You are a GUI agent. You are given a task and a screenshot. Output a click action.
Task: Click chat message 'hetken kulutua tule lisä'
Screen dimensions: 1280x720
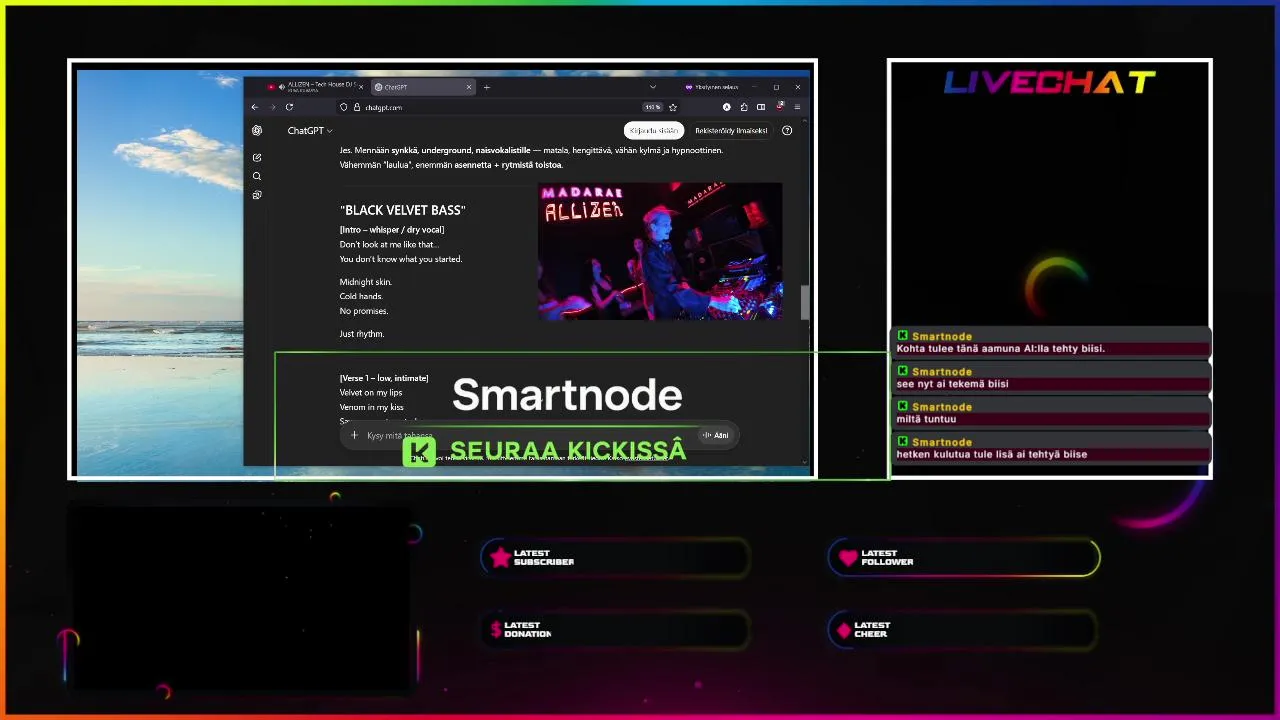(x=992, y=454)
